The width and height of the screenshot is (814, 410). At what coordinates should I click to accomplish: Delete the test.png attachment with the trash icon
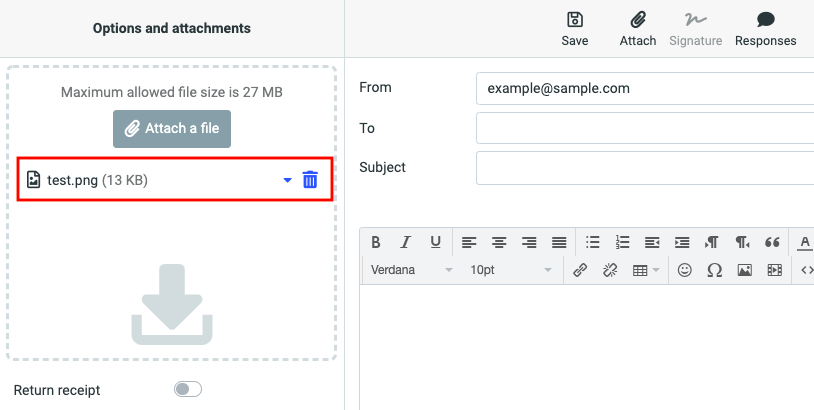310,180
